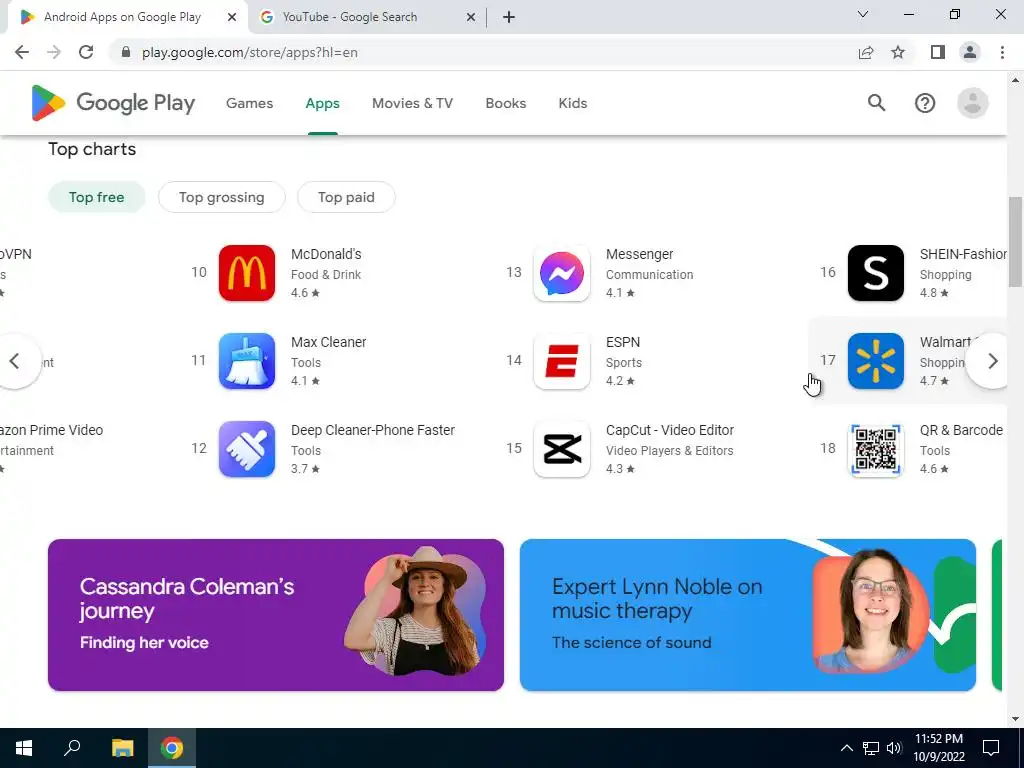The width and height of the screenshot is (1024, 768).
Task: Open ESPN app title link
Action: [623, 342]
